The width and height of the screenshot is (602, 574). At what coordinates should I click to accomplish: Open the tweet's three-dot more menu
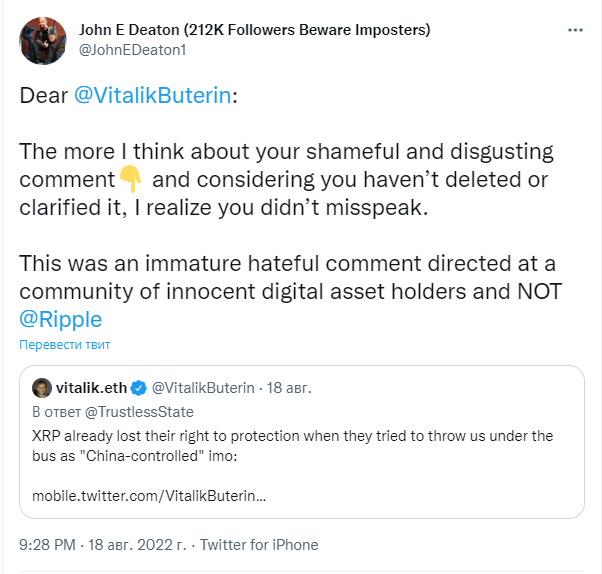tap(575, 30)
